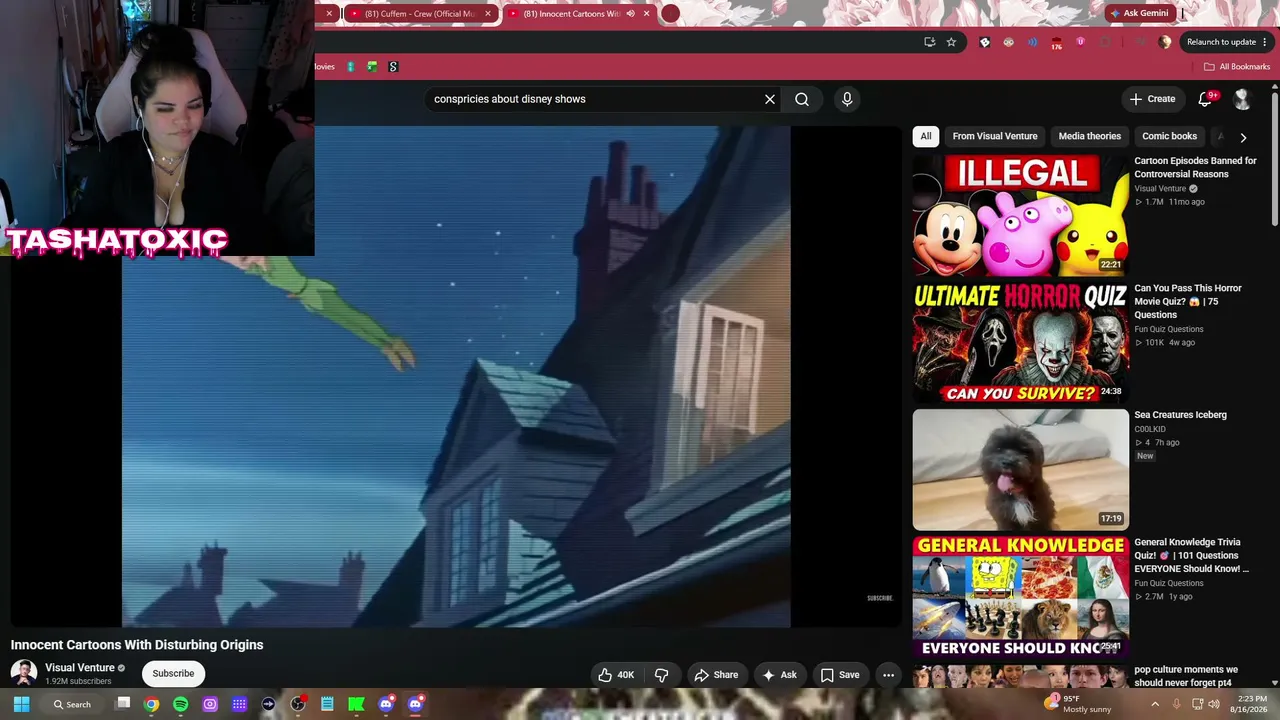The height and width of the screenshot is (720, 1280).
Task: Open the Windows Start menu
Action: [21, 704]
